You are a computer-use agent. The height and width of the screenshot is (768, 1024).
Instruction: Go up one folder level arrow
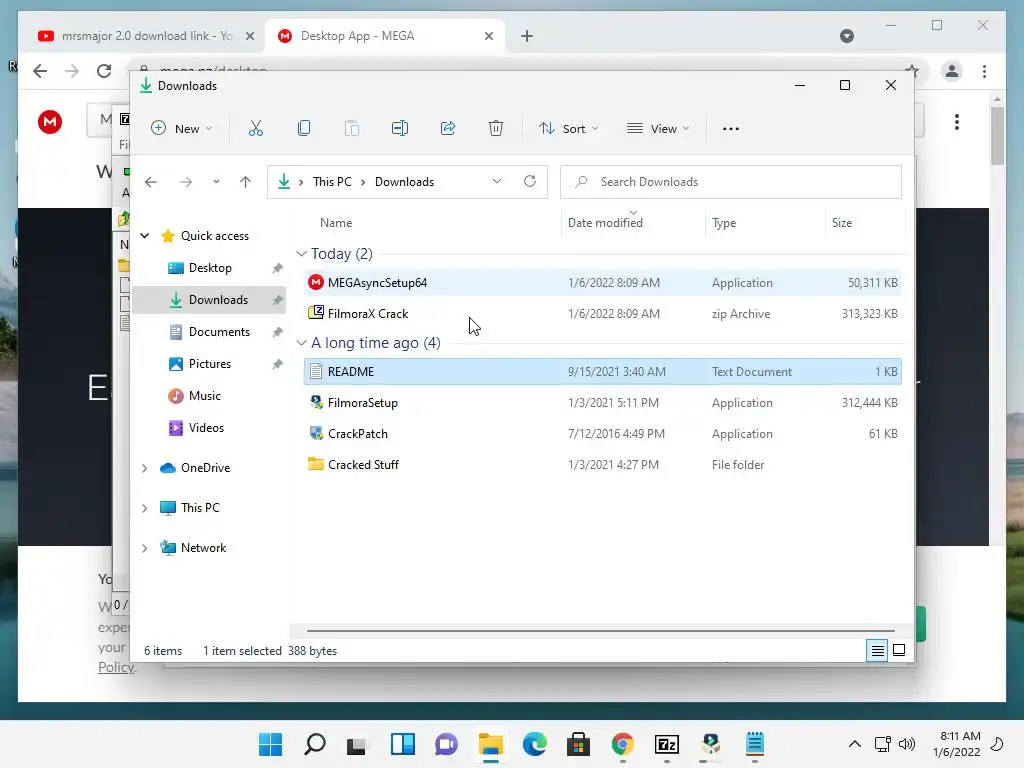click(x=246, y=182)
